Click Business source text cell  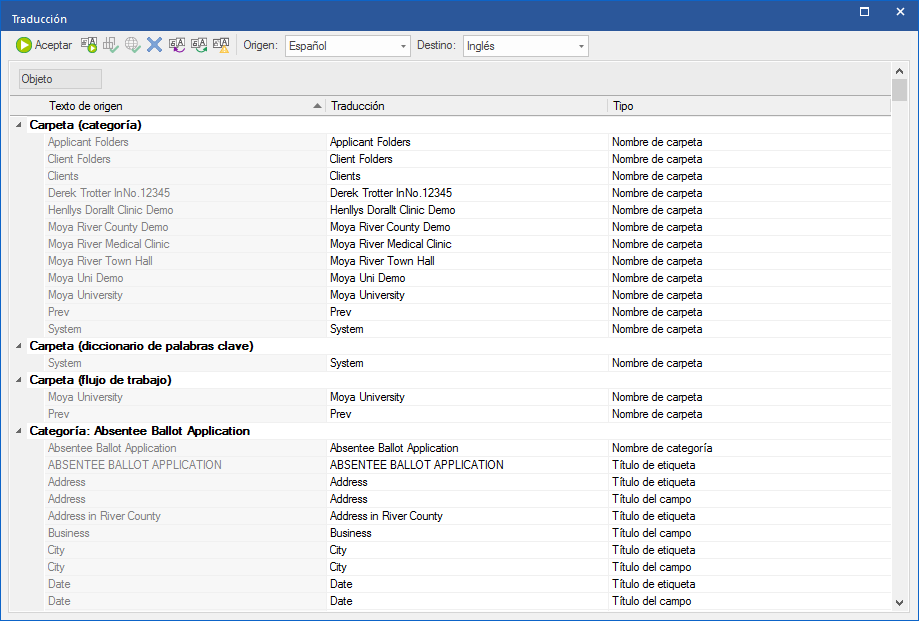tap(185, 533)
